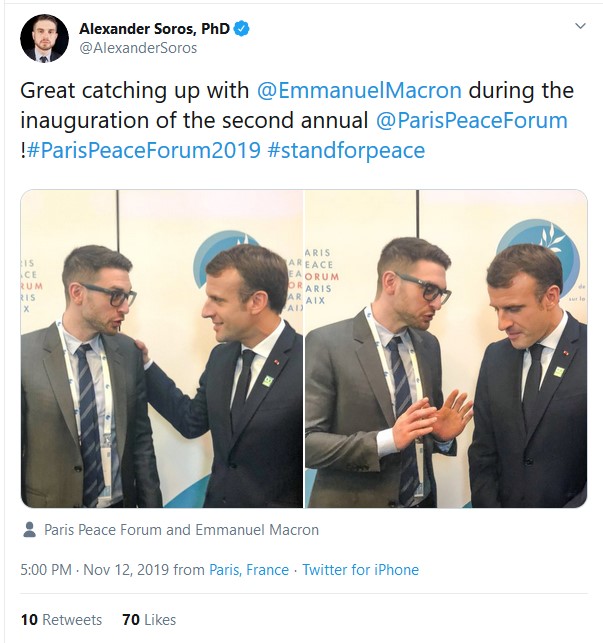The image size is (603, 643).
Task: Select the #standforpeace hashtag
Action: (x=346, y=150)
